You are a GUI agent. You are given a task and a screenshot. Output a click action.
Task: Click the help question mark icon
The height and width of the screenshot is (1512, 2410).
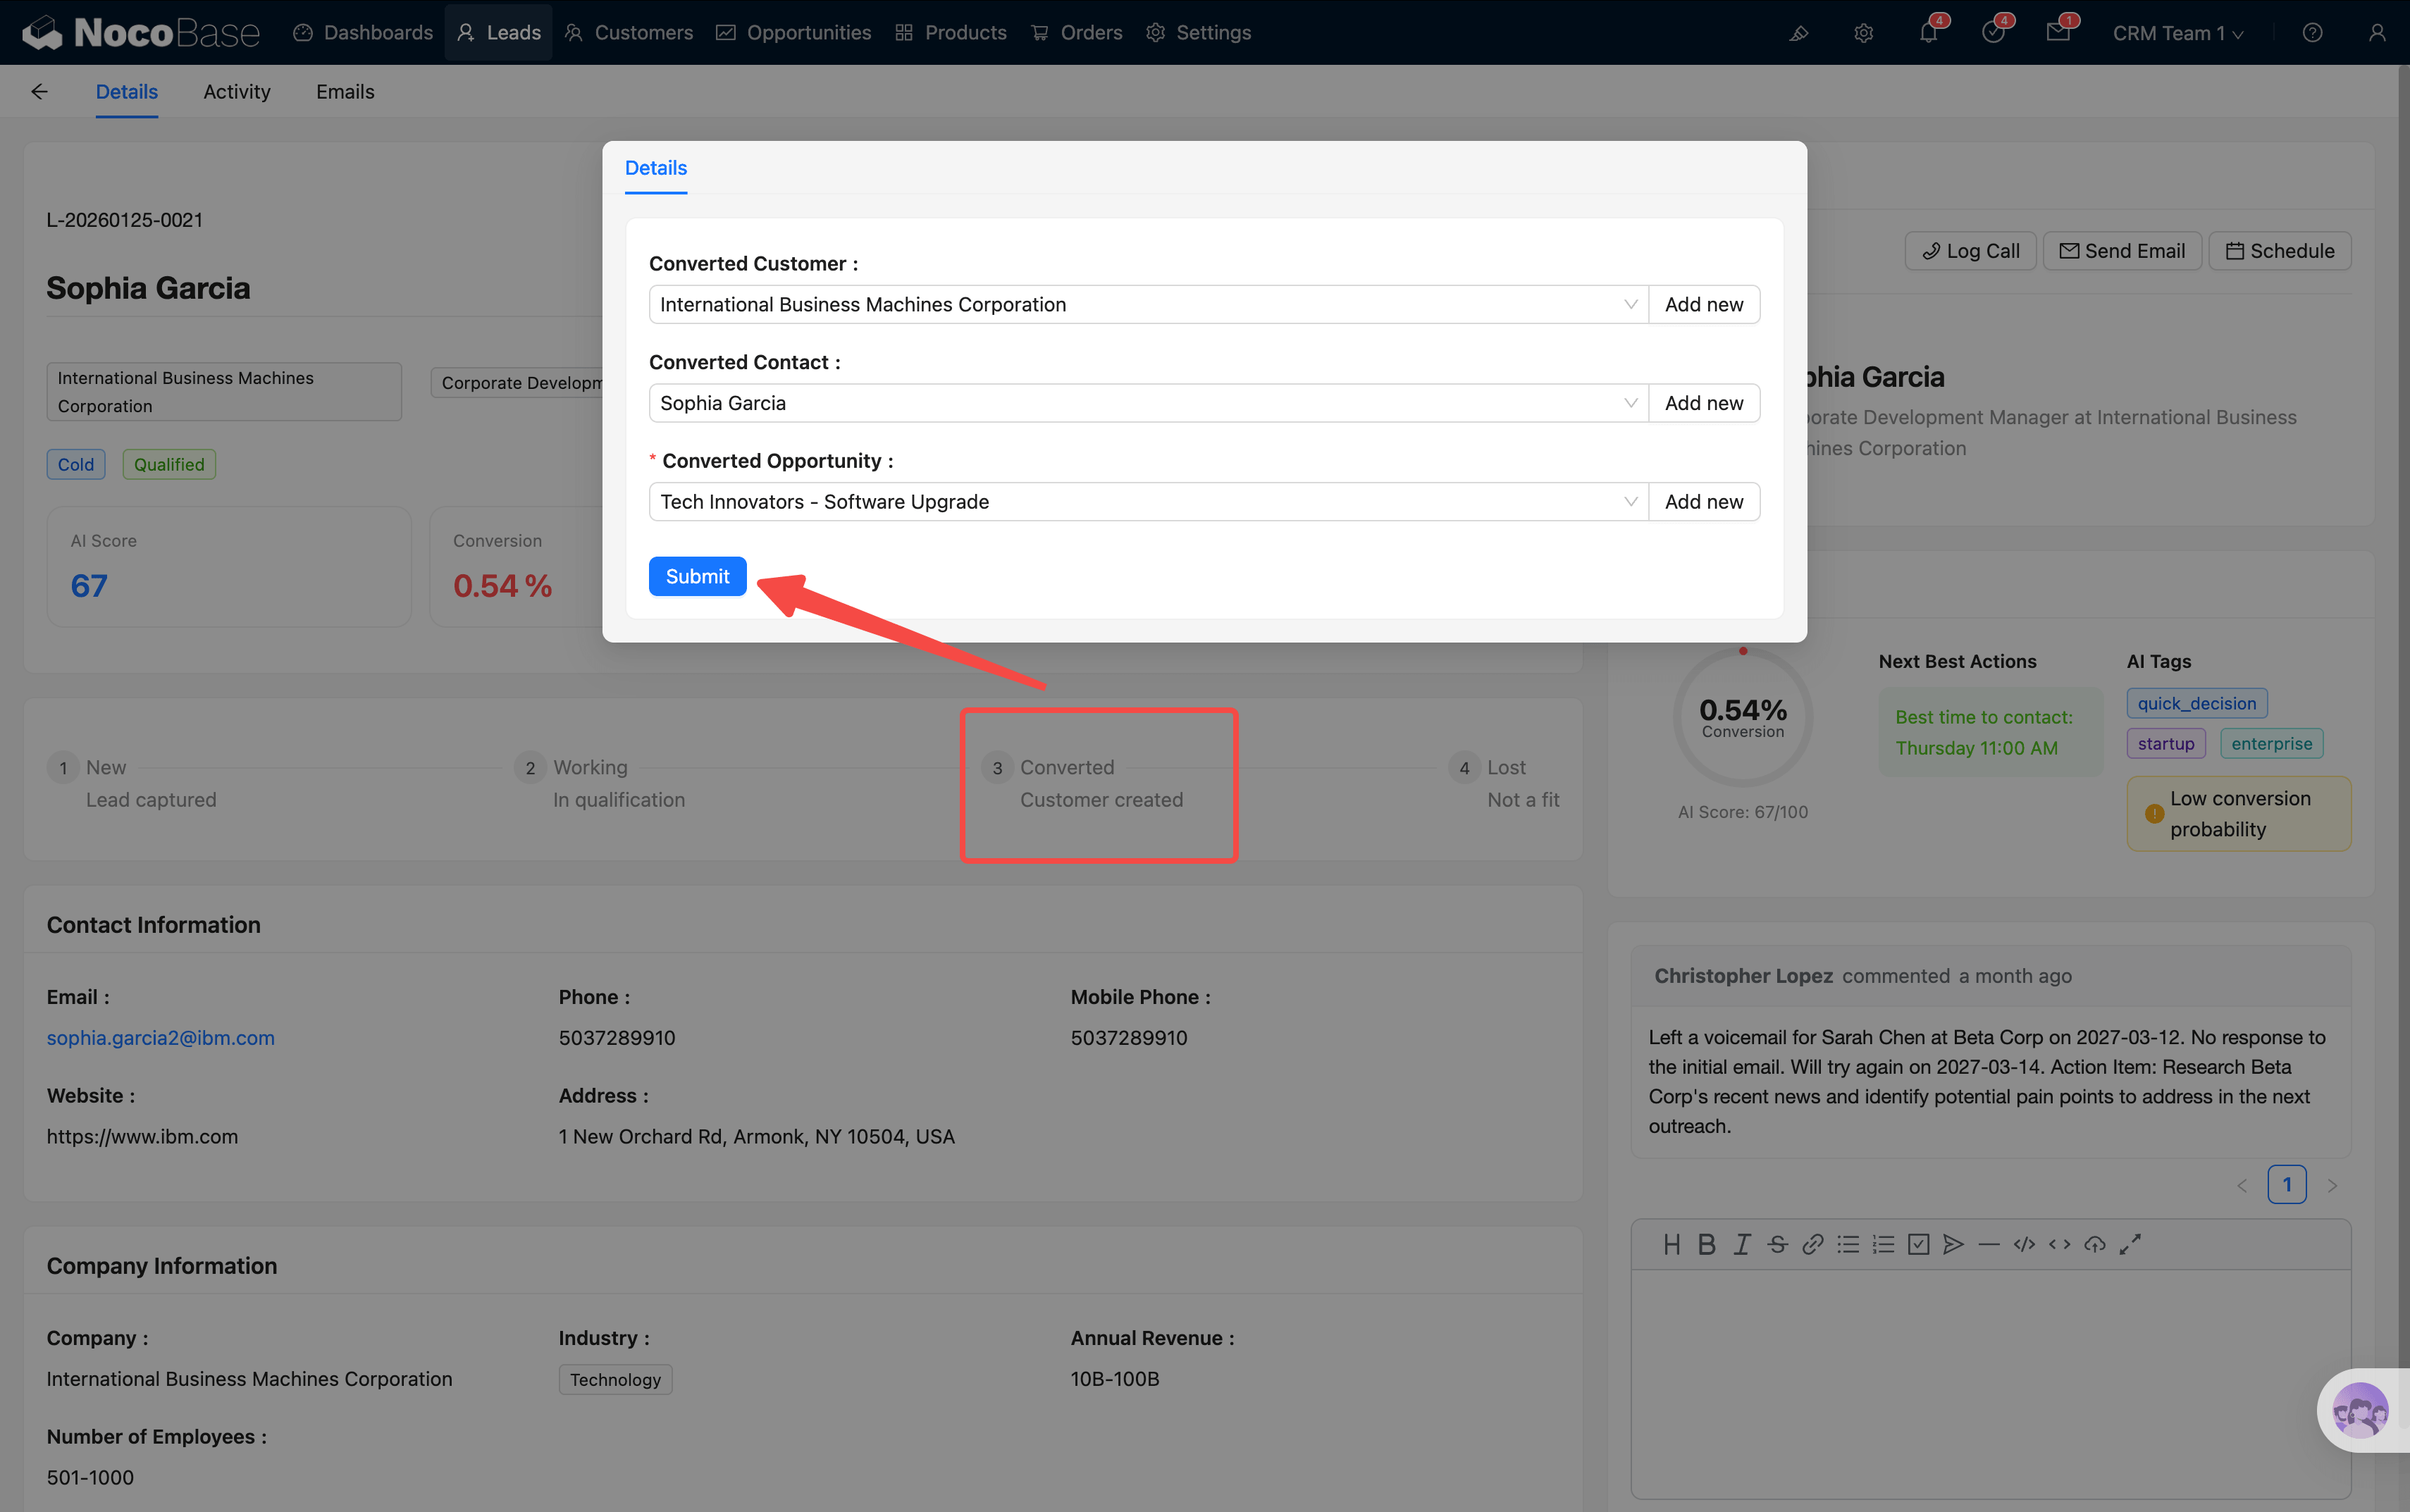click(2312, 33)
